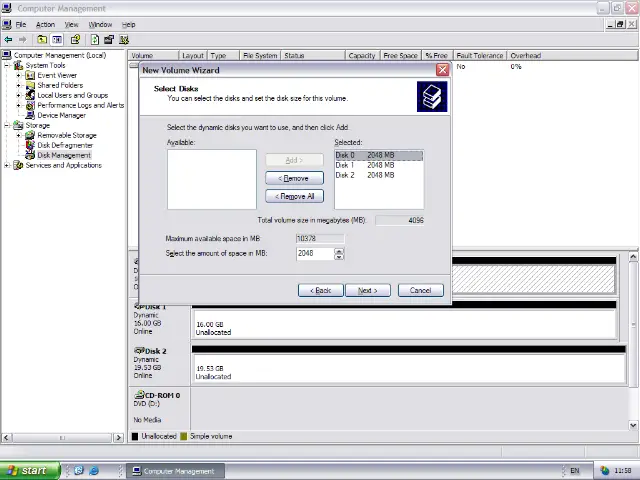Click the CD-ROM 0 drive icon

point(140,395)
